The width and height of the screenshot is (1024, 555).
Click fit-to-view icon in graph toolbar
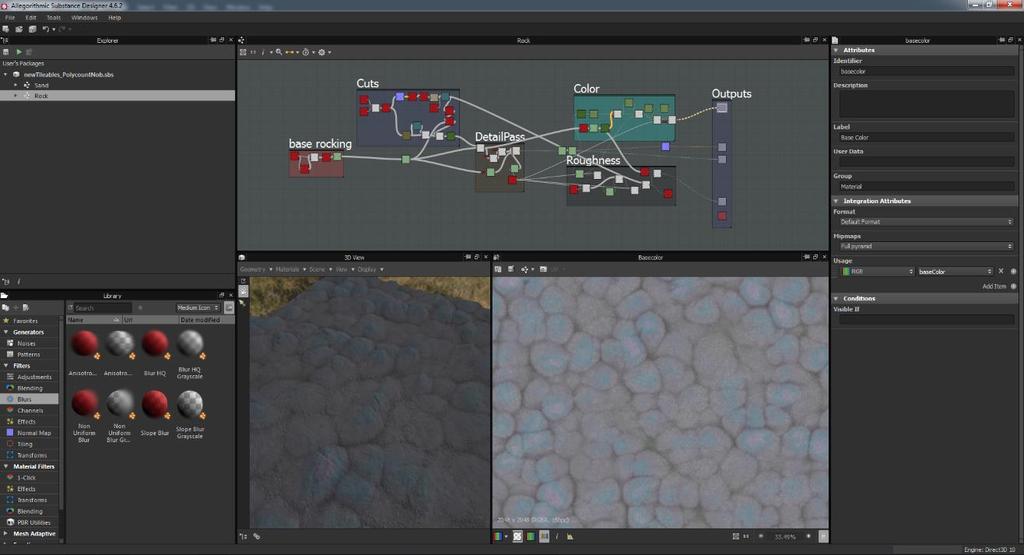[x=243, y=52]
